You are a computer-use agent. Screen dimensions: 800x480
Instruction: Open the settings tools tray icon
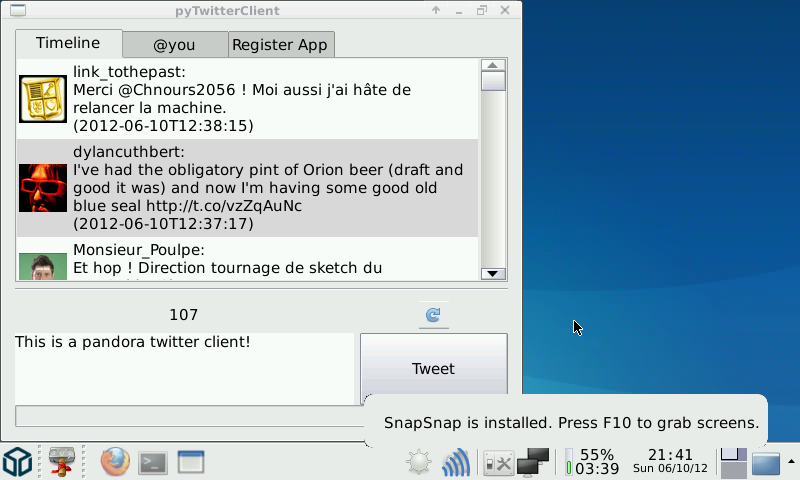click(497, 463)
